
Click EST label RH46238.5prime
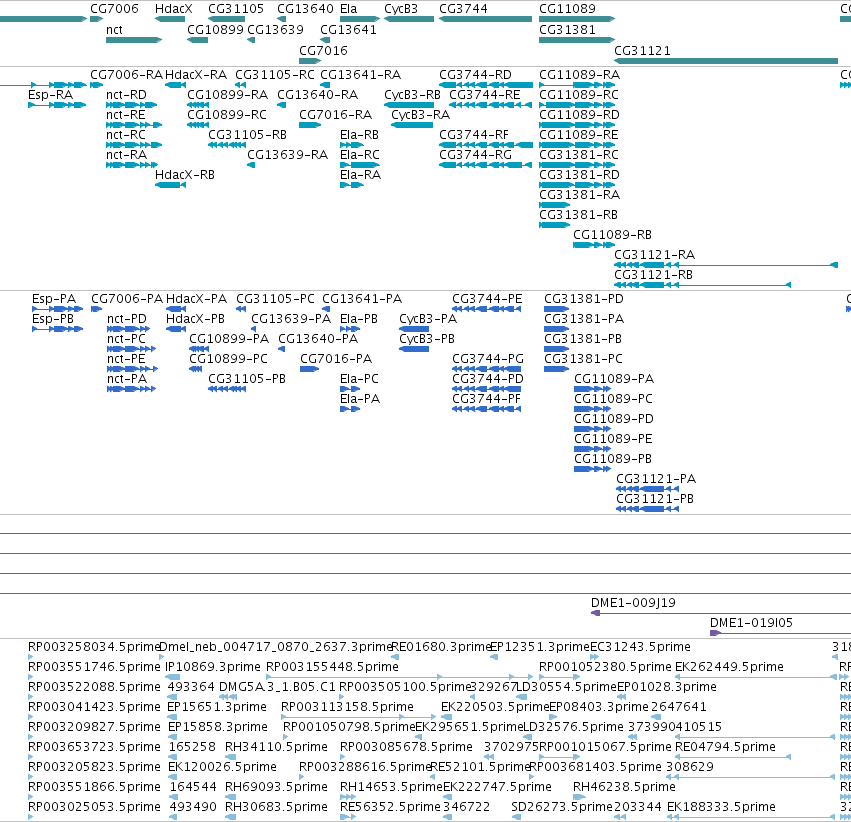tap(624, 786)
